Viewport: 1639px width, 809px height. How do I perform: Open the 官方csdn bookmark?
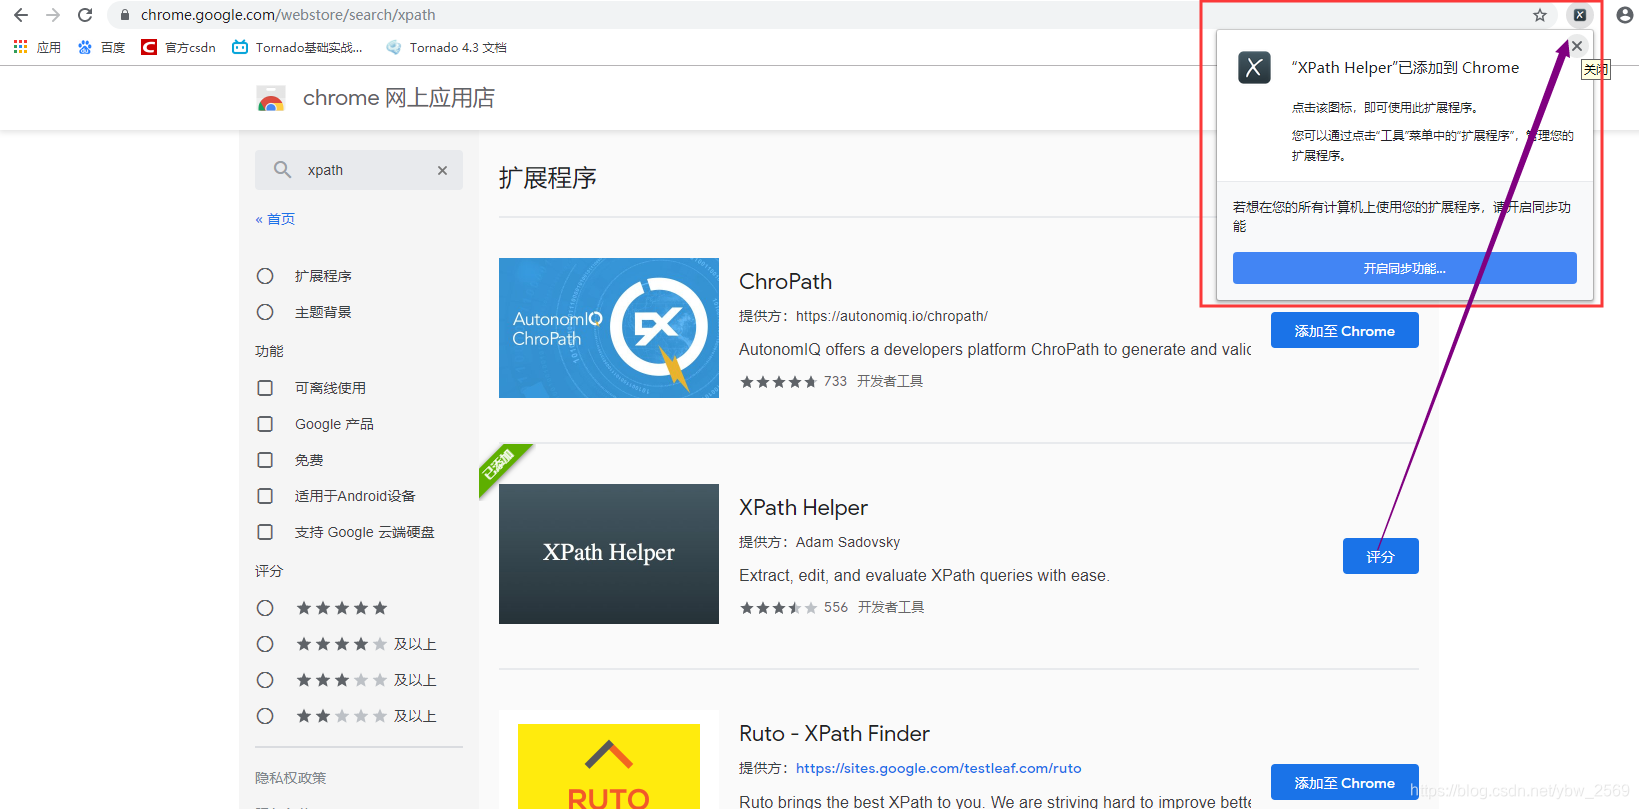[179, 47]
